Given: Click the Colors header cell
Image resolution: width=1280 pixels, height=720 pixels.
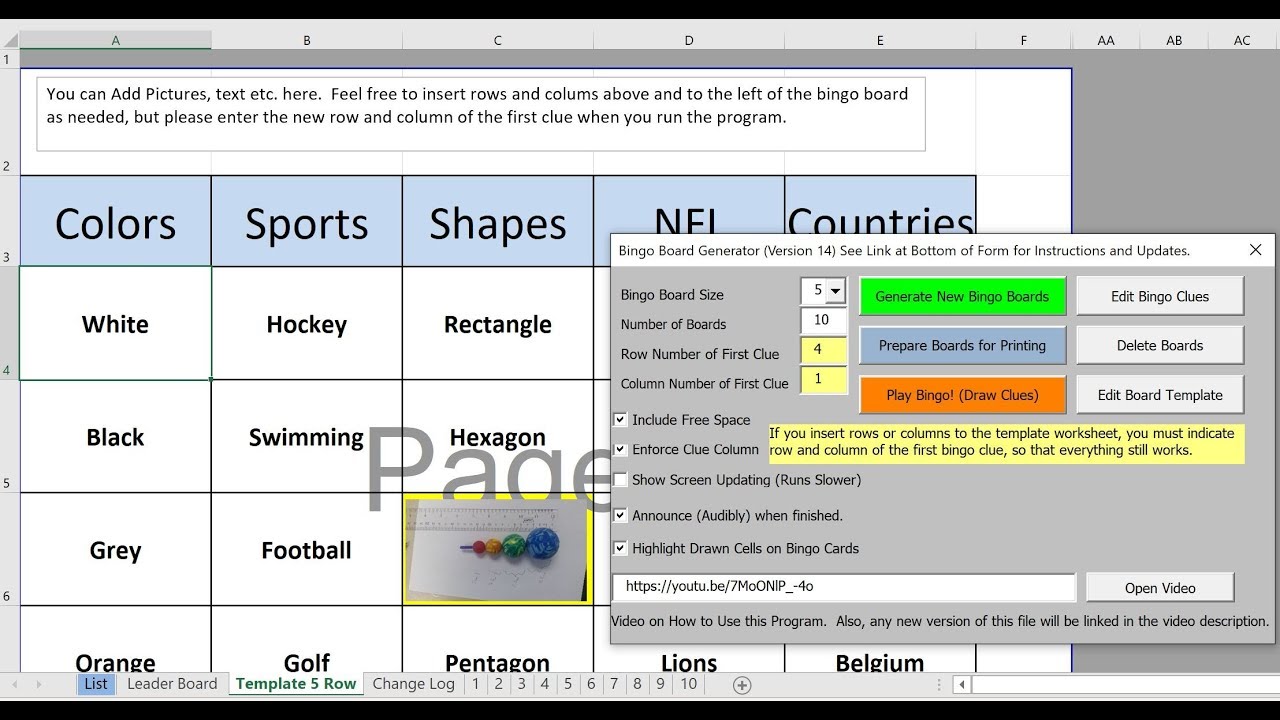Looking at the screenshot, I should (x=115, y=221).
